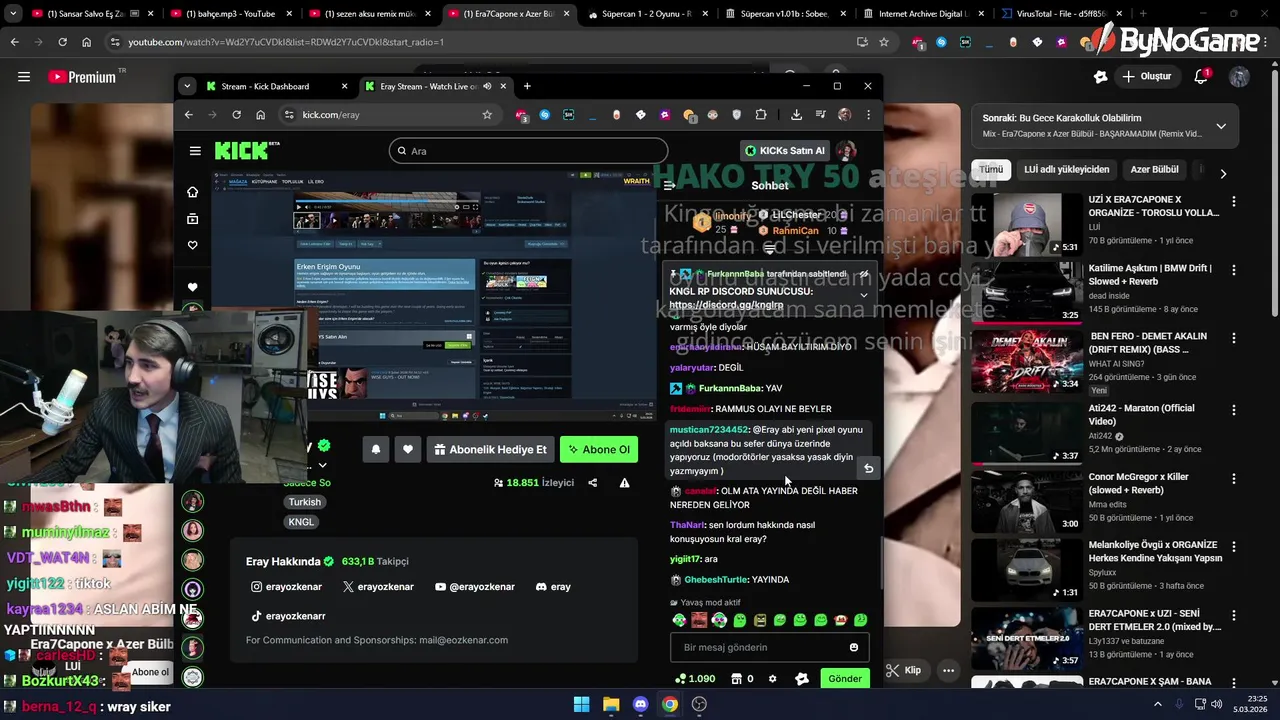This screenshot has height=720, width=1280.
Task: Expand the chat leaderboard arrow below RahmiCan
Action: pyautogui.click(x=769, y=251)
